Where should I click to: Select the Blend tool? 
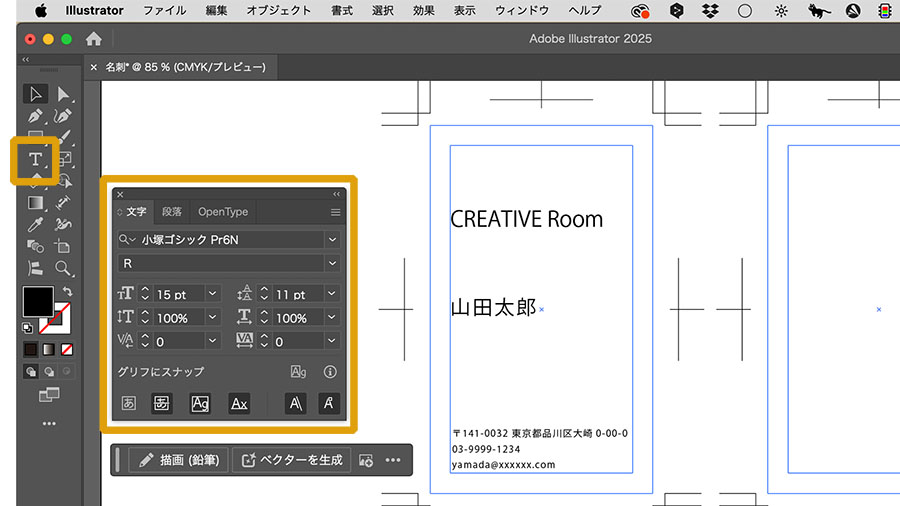pos(35,247)
